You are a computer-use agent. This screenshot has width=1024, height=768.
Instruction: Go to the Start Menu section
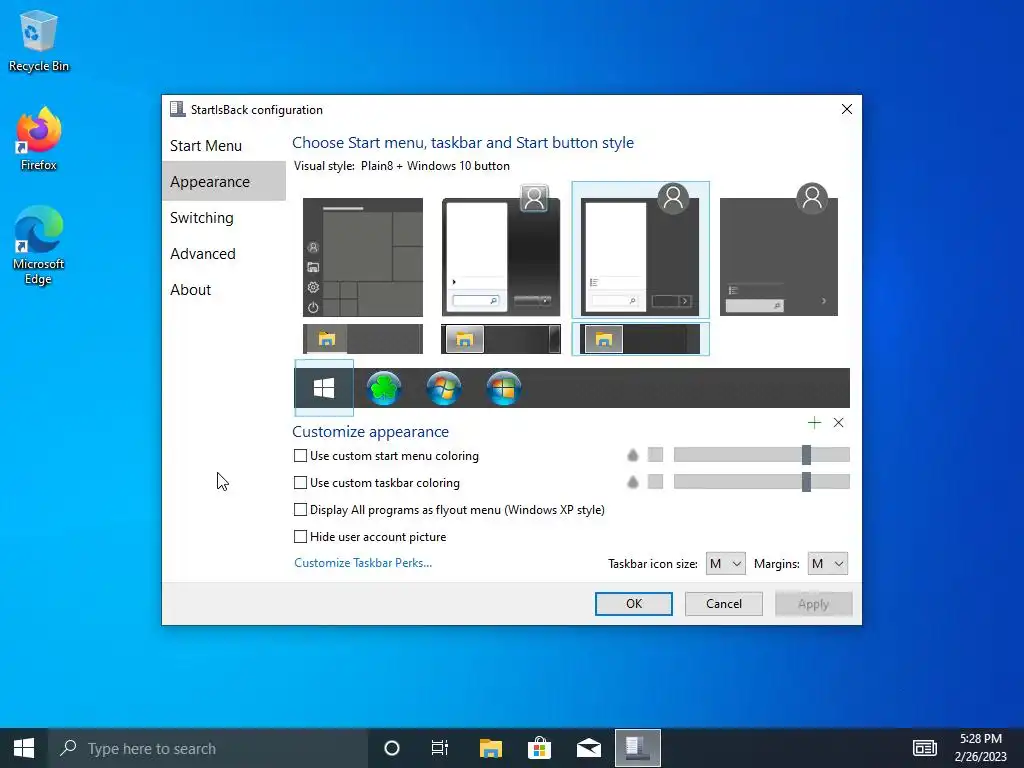coord(206,146)
